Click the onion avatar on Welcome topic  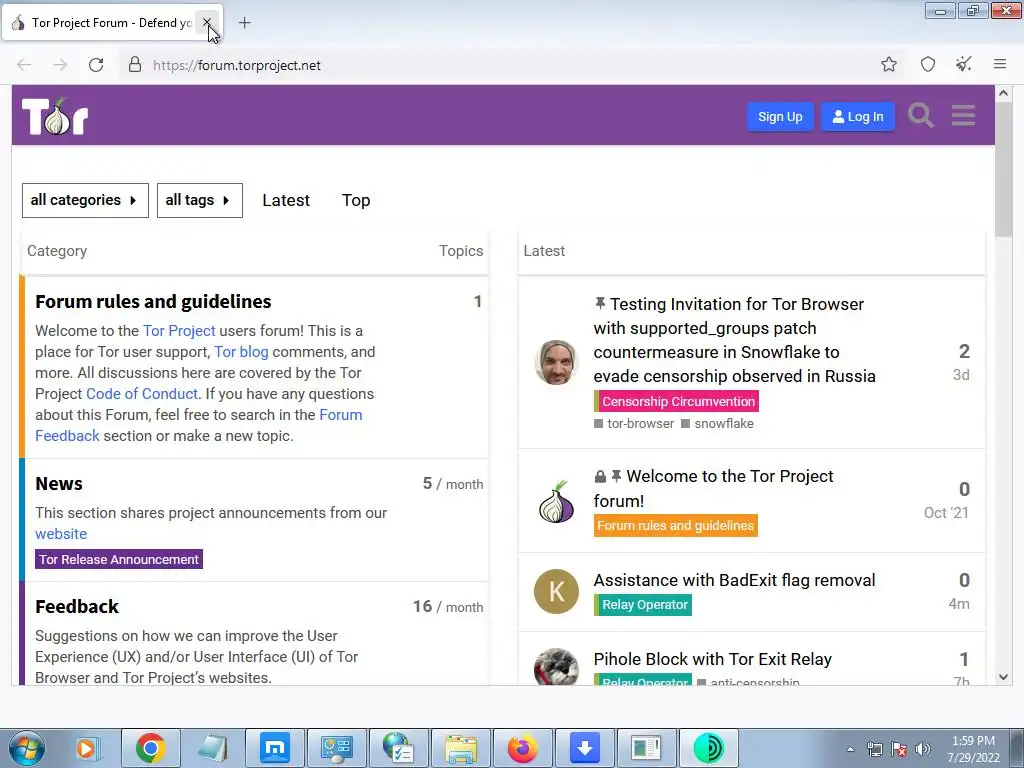556,502
